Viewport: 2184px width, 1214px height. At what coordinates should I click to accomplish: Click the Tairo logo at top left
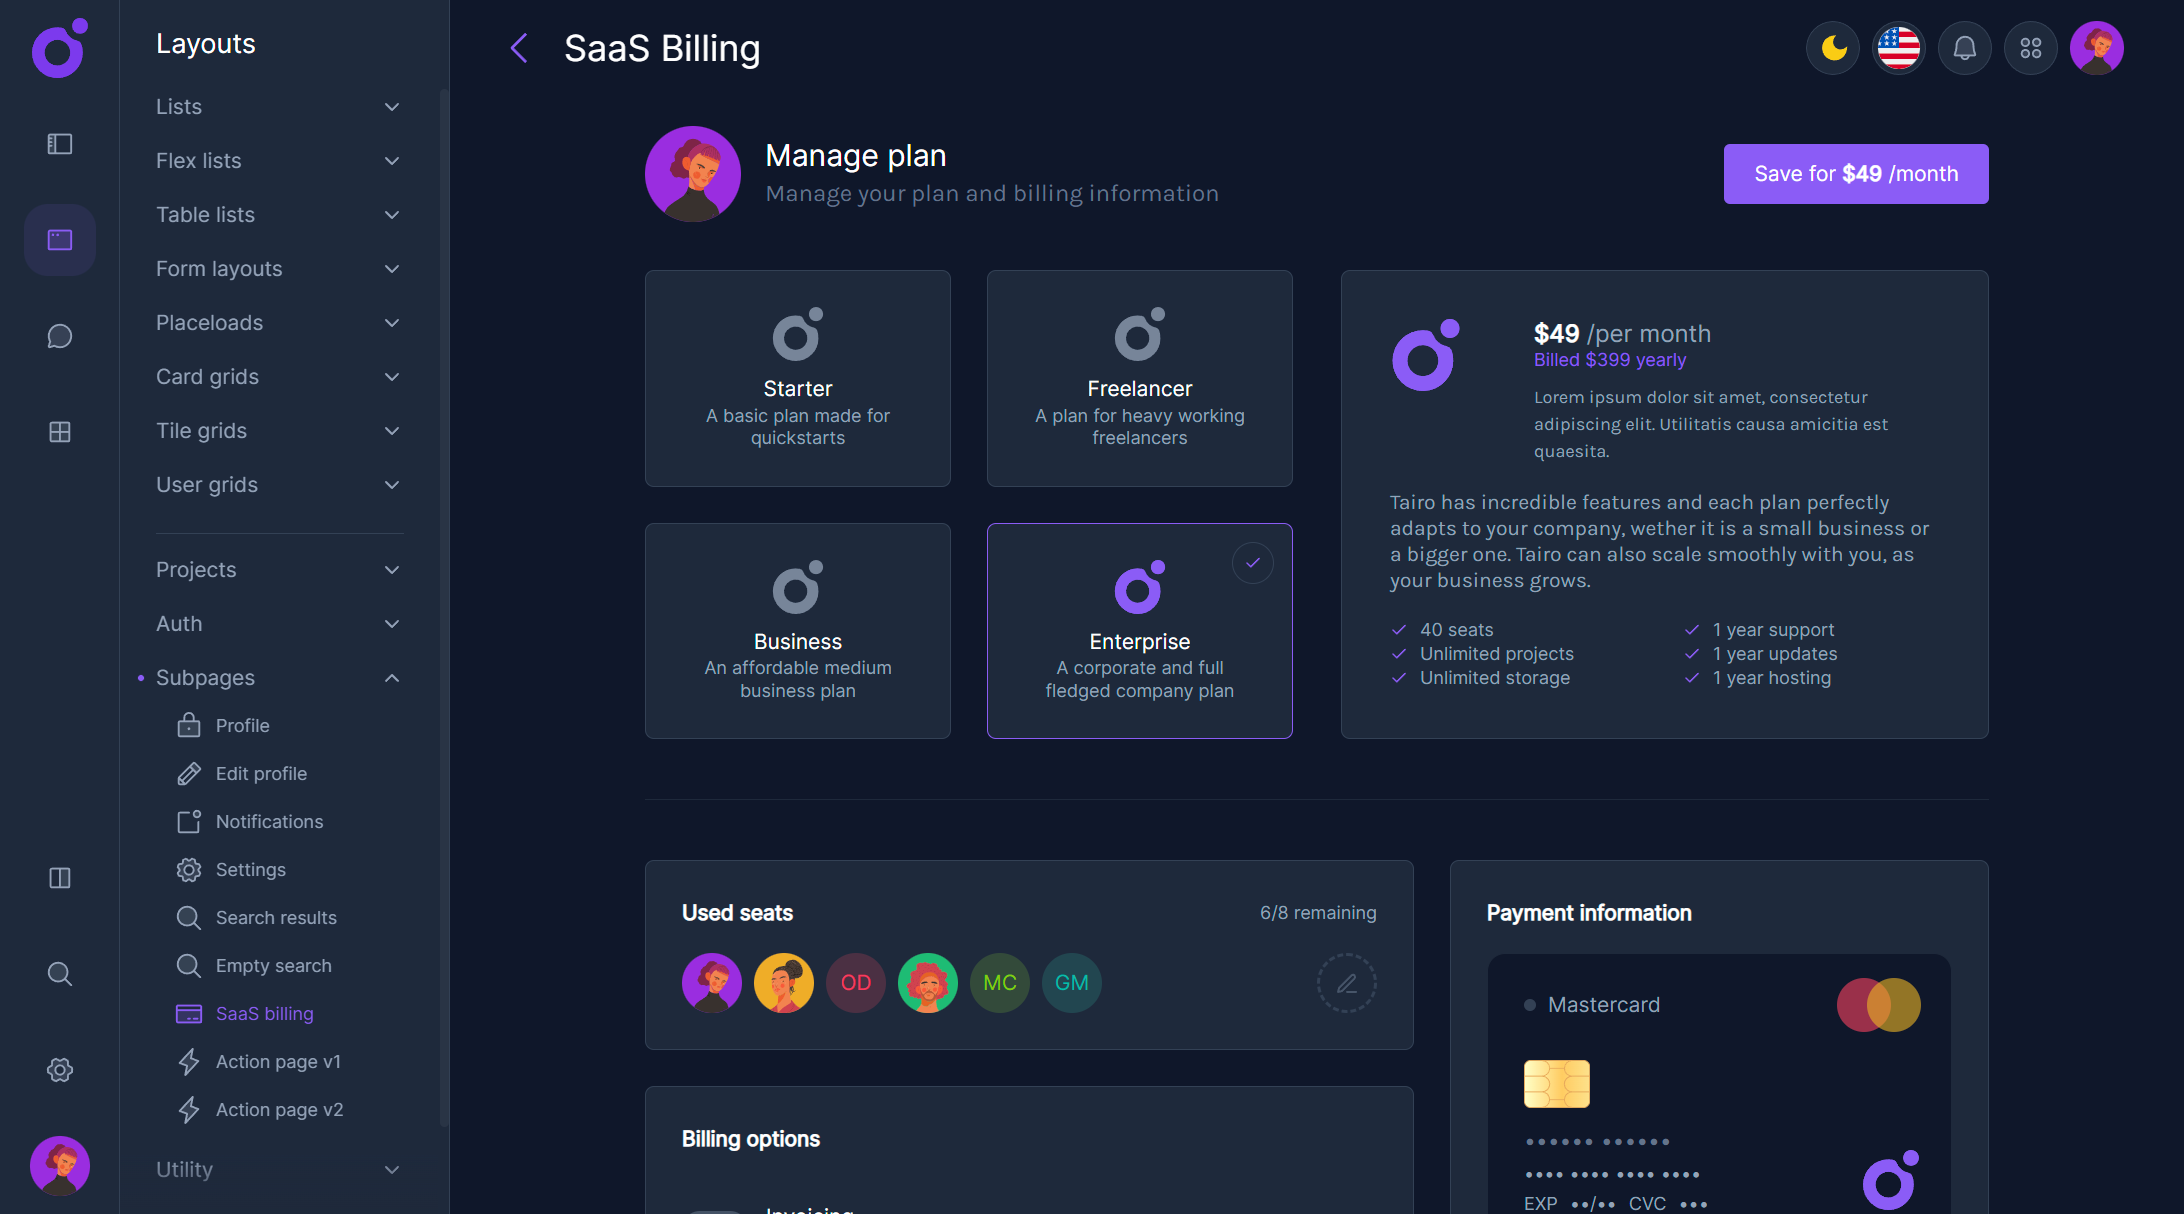57,48
